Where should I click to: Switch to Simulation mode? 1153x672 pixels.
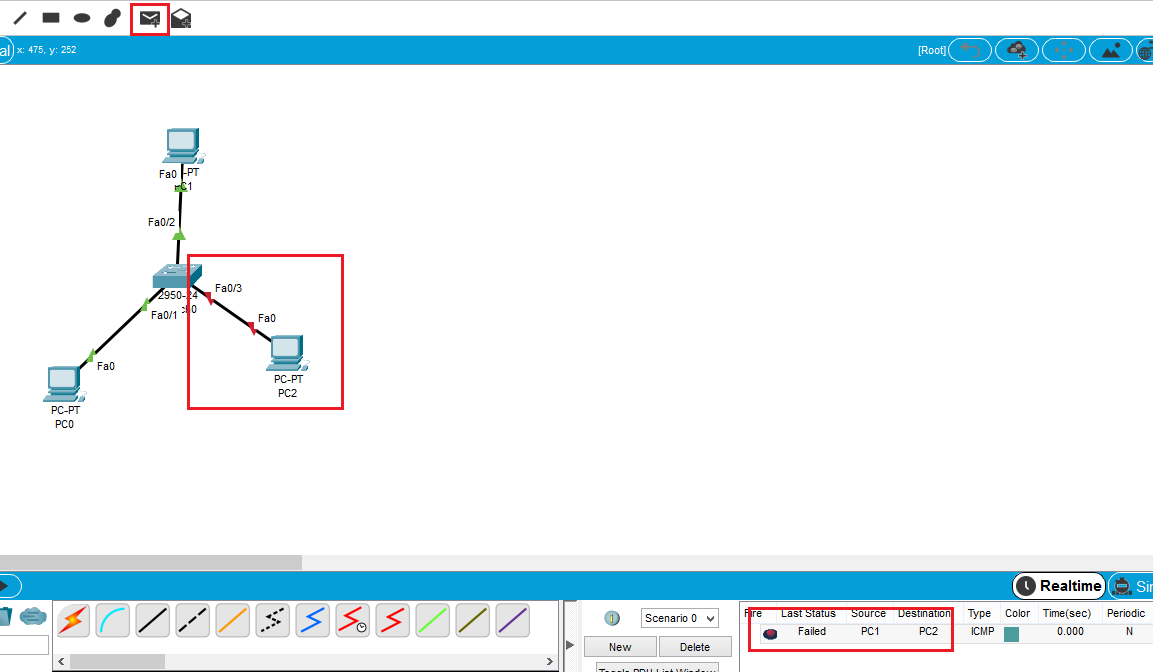(x=1135, y=586)
